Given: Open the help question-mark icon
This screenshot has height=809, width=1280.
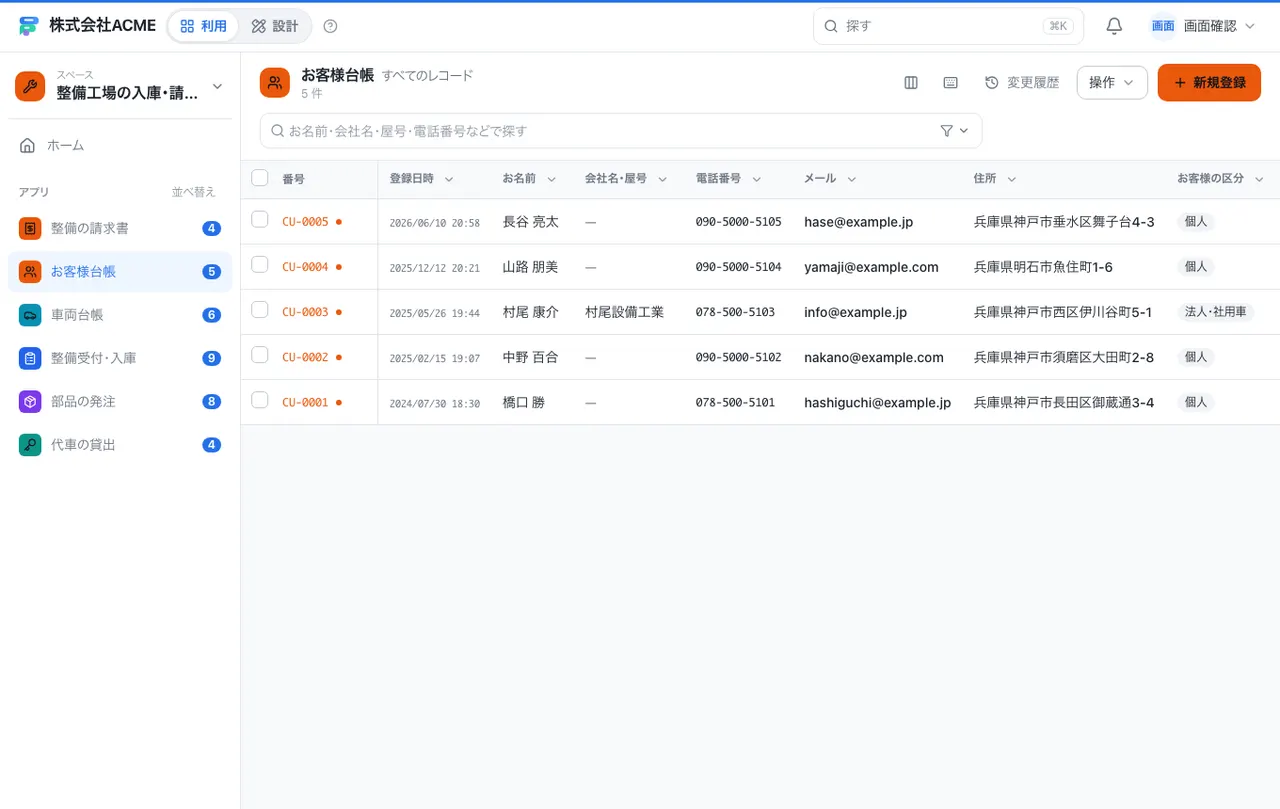Looking at the screenshot, I should pos(331,26).
